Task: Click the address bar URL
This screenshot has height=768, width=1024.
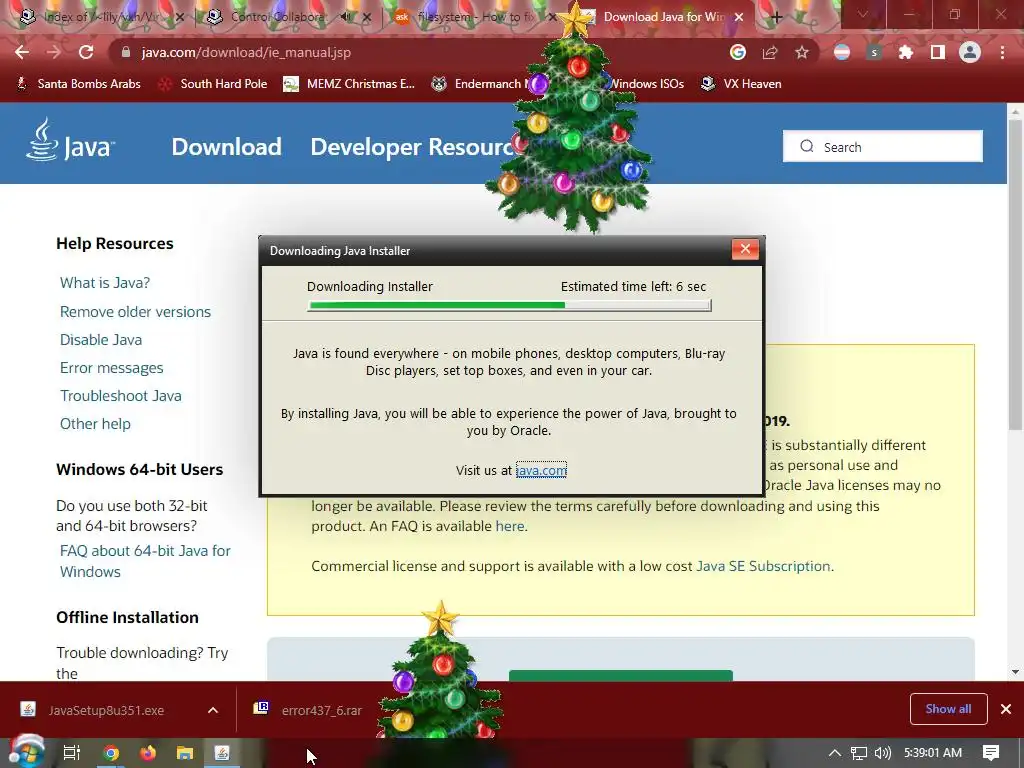Action: tap(246, 52)
